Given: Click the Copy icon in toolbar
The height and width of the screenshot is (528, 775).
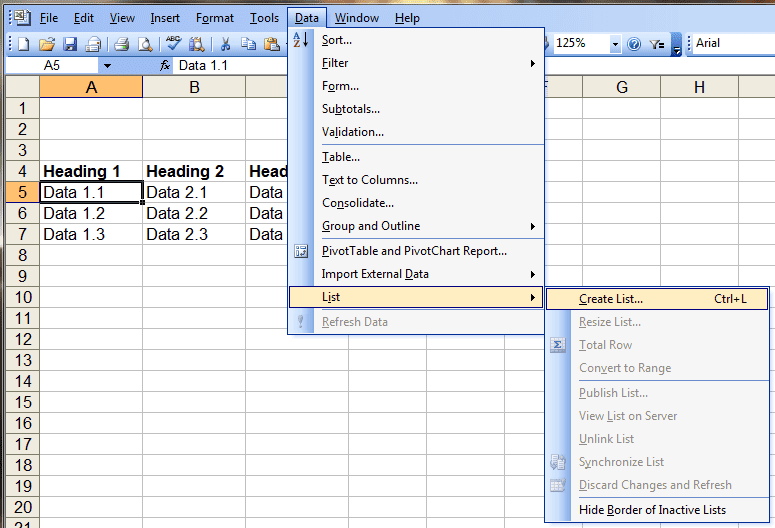Looking at the screenshot, I should [248, 44].
